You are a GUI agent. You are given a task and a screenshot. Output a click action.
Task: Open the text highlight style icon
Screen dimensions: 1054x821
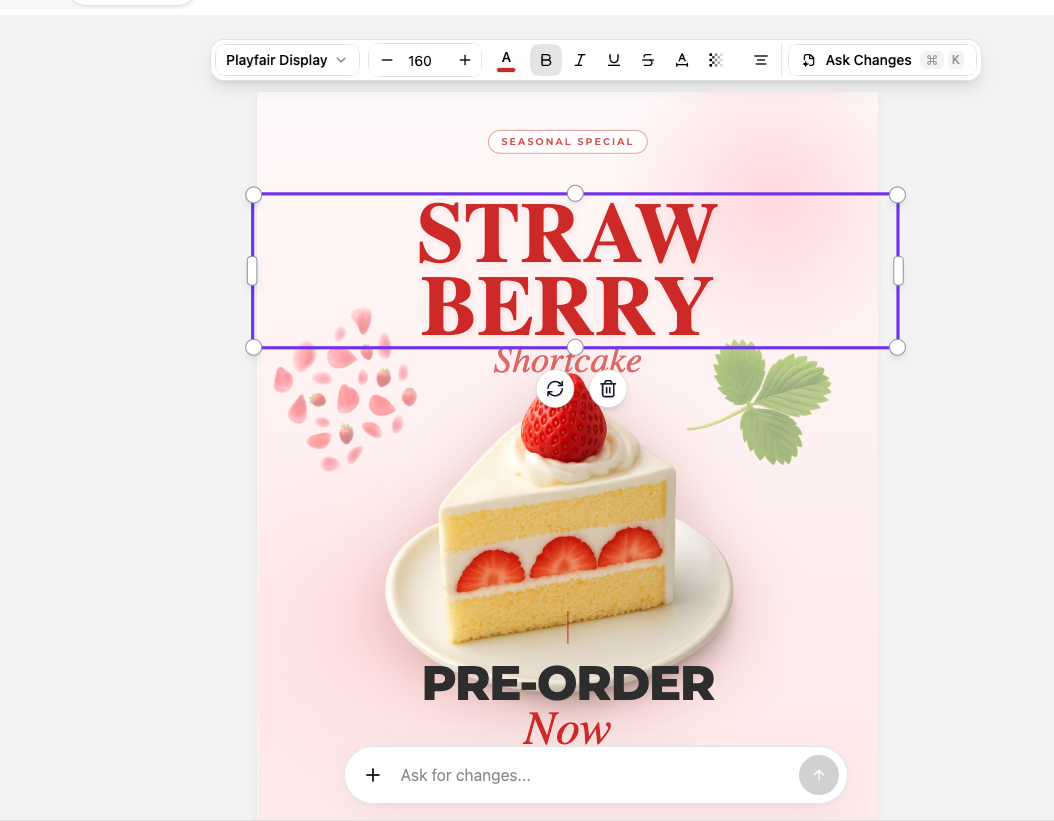[682, 60]
